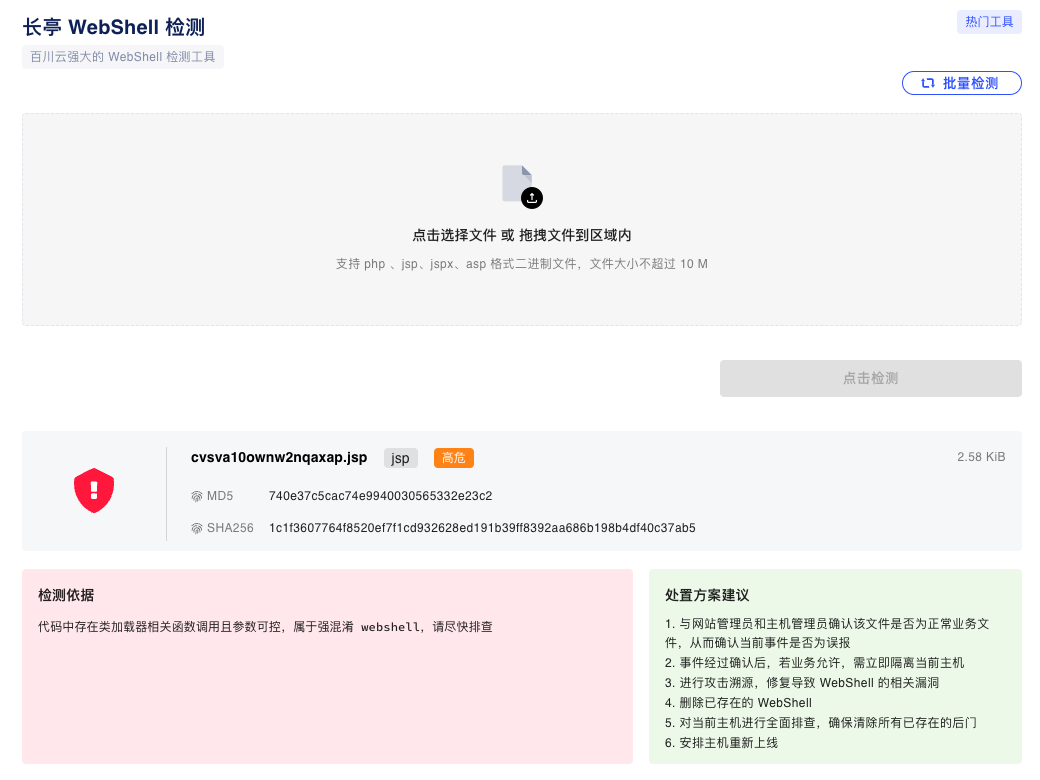Click the 删除已存在的 WebShell suggestion item
The image size is (1040, 780).
click(738, 702)
